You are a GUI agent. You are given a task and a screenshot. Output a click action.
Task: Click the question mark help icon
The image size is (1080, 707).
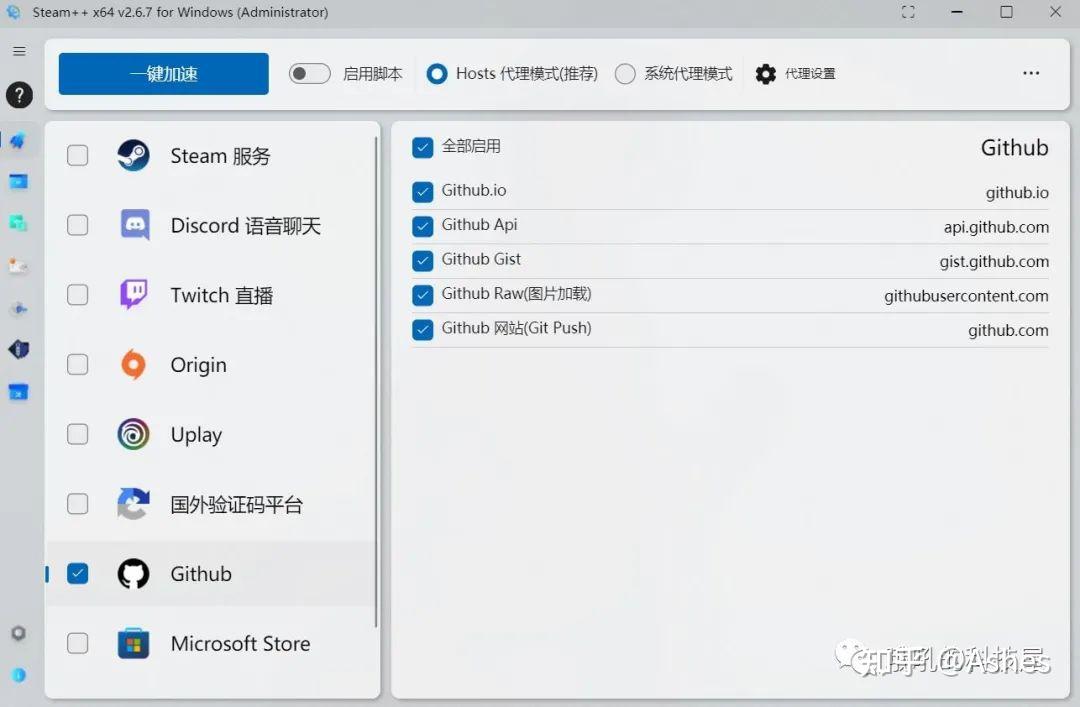[x=19, y=95]
